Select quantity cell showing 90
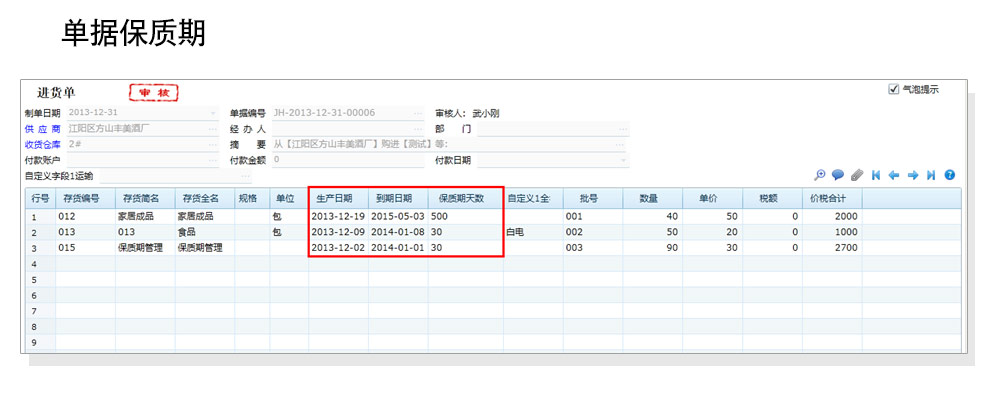 point(652,248)
